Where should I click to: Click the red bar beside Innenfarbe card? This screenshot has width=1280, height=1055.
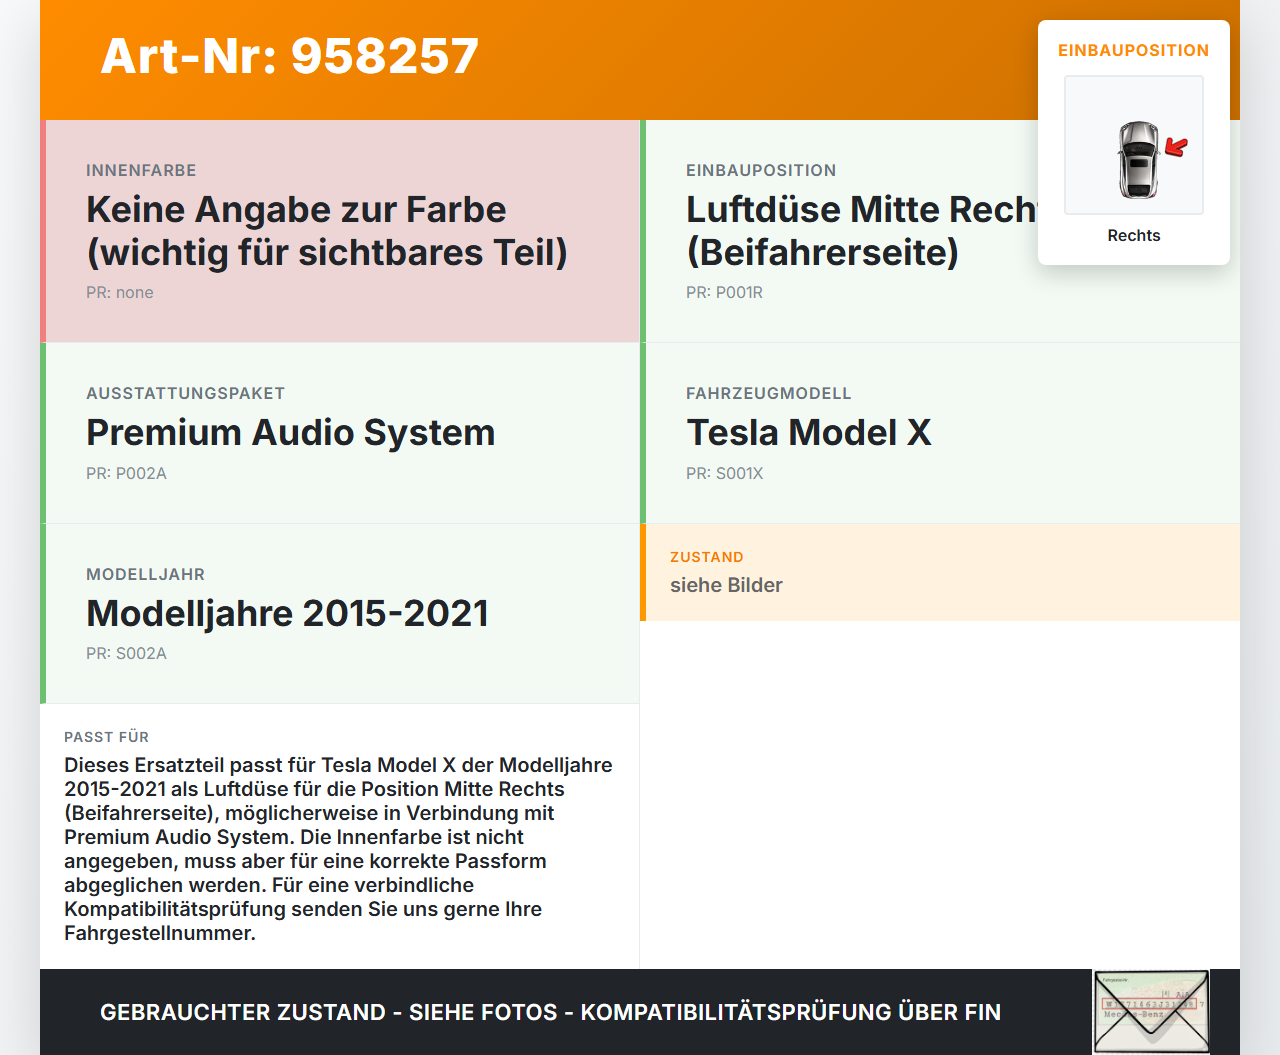pos(43,230)
